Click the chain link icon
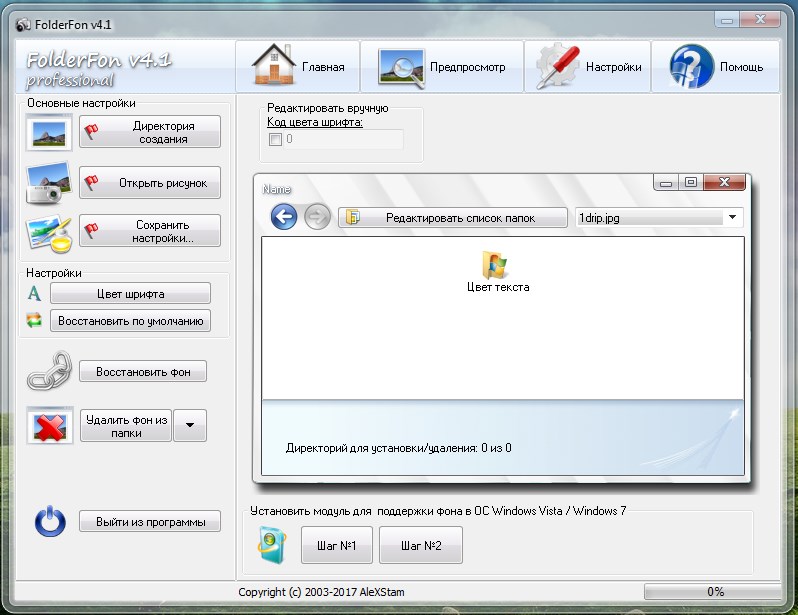Screen dimensions: 798x615 coord(49,371)
